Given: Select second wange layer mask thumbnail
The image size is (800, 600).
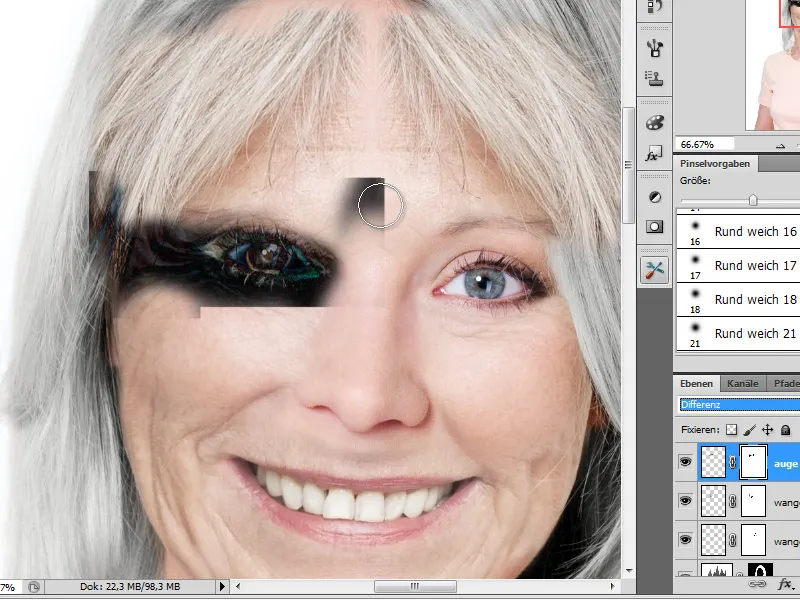Looking at the screenshot, I should (753, 540).
